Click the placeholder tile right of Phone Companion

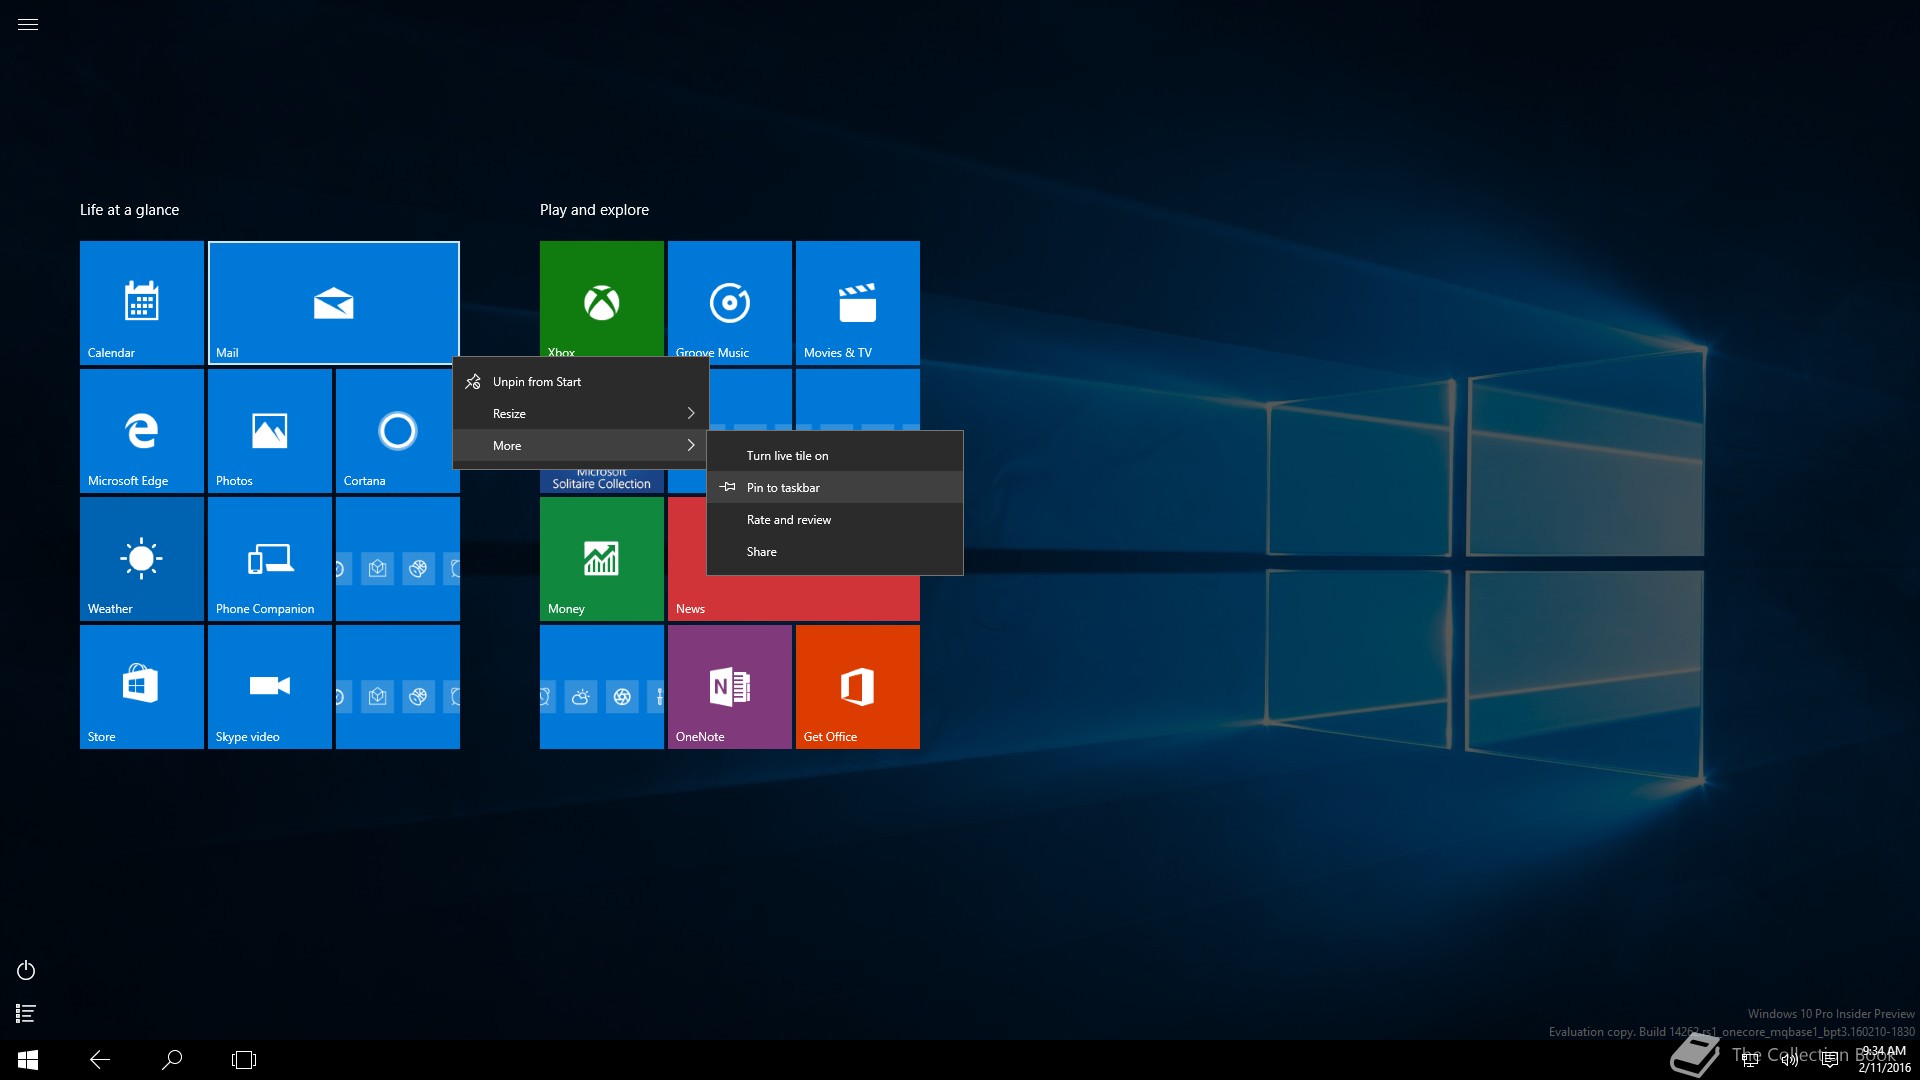pos(398,559)
